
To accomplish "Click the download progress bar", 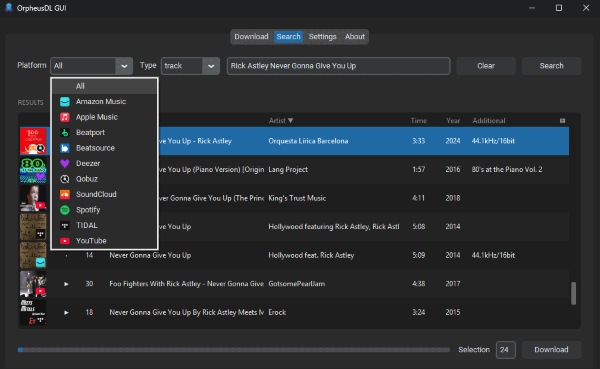I will (234, 350).
